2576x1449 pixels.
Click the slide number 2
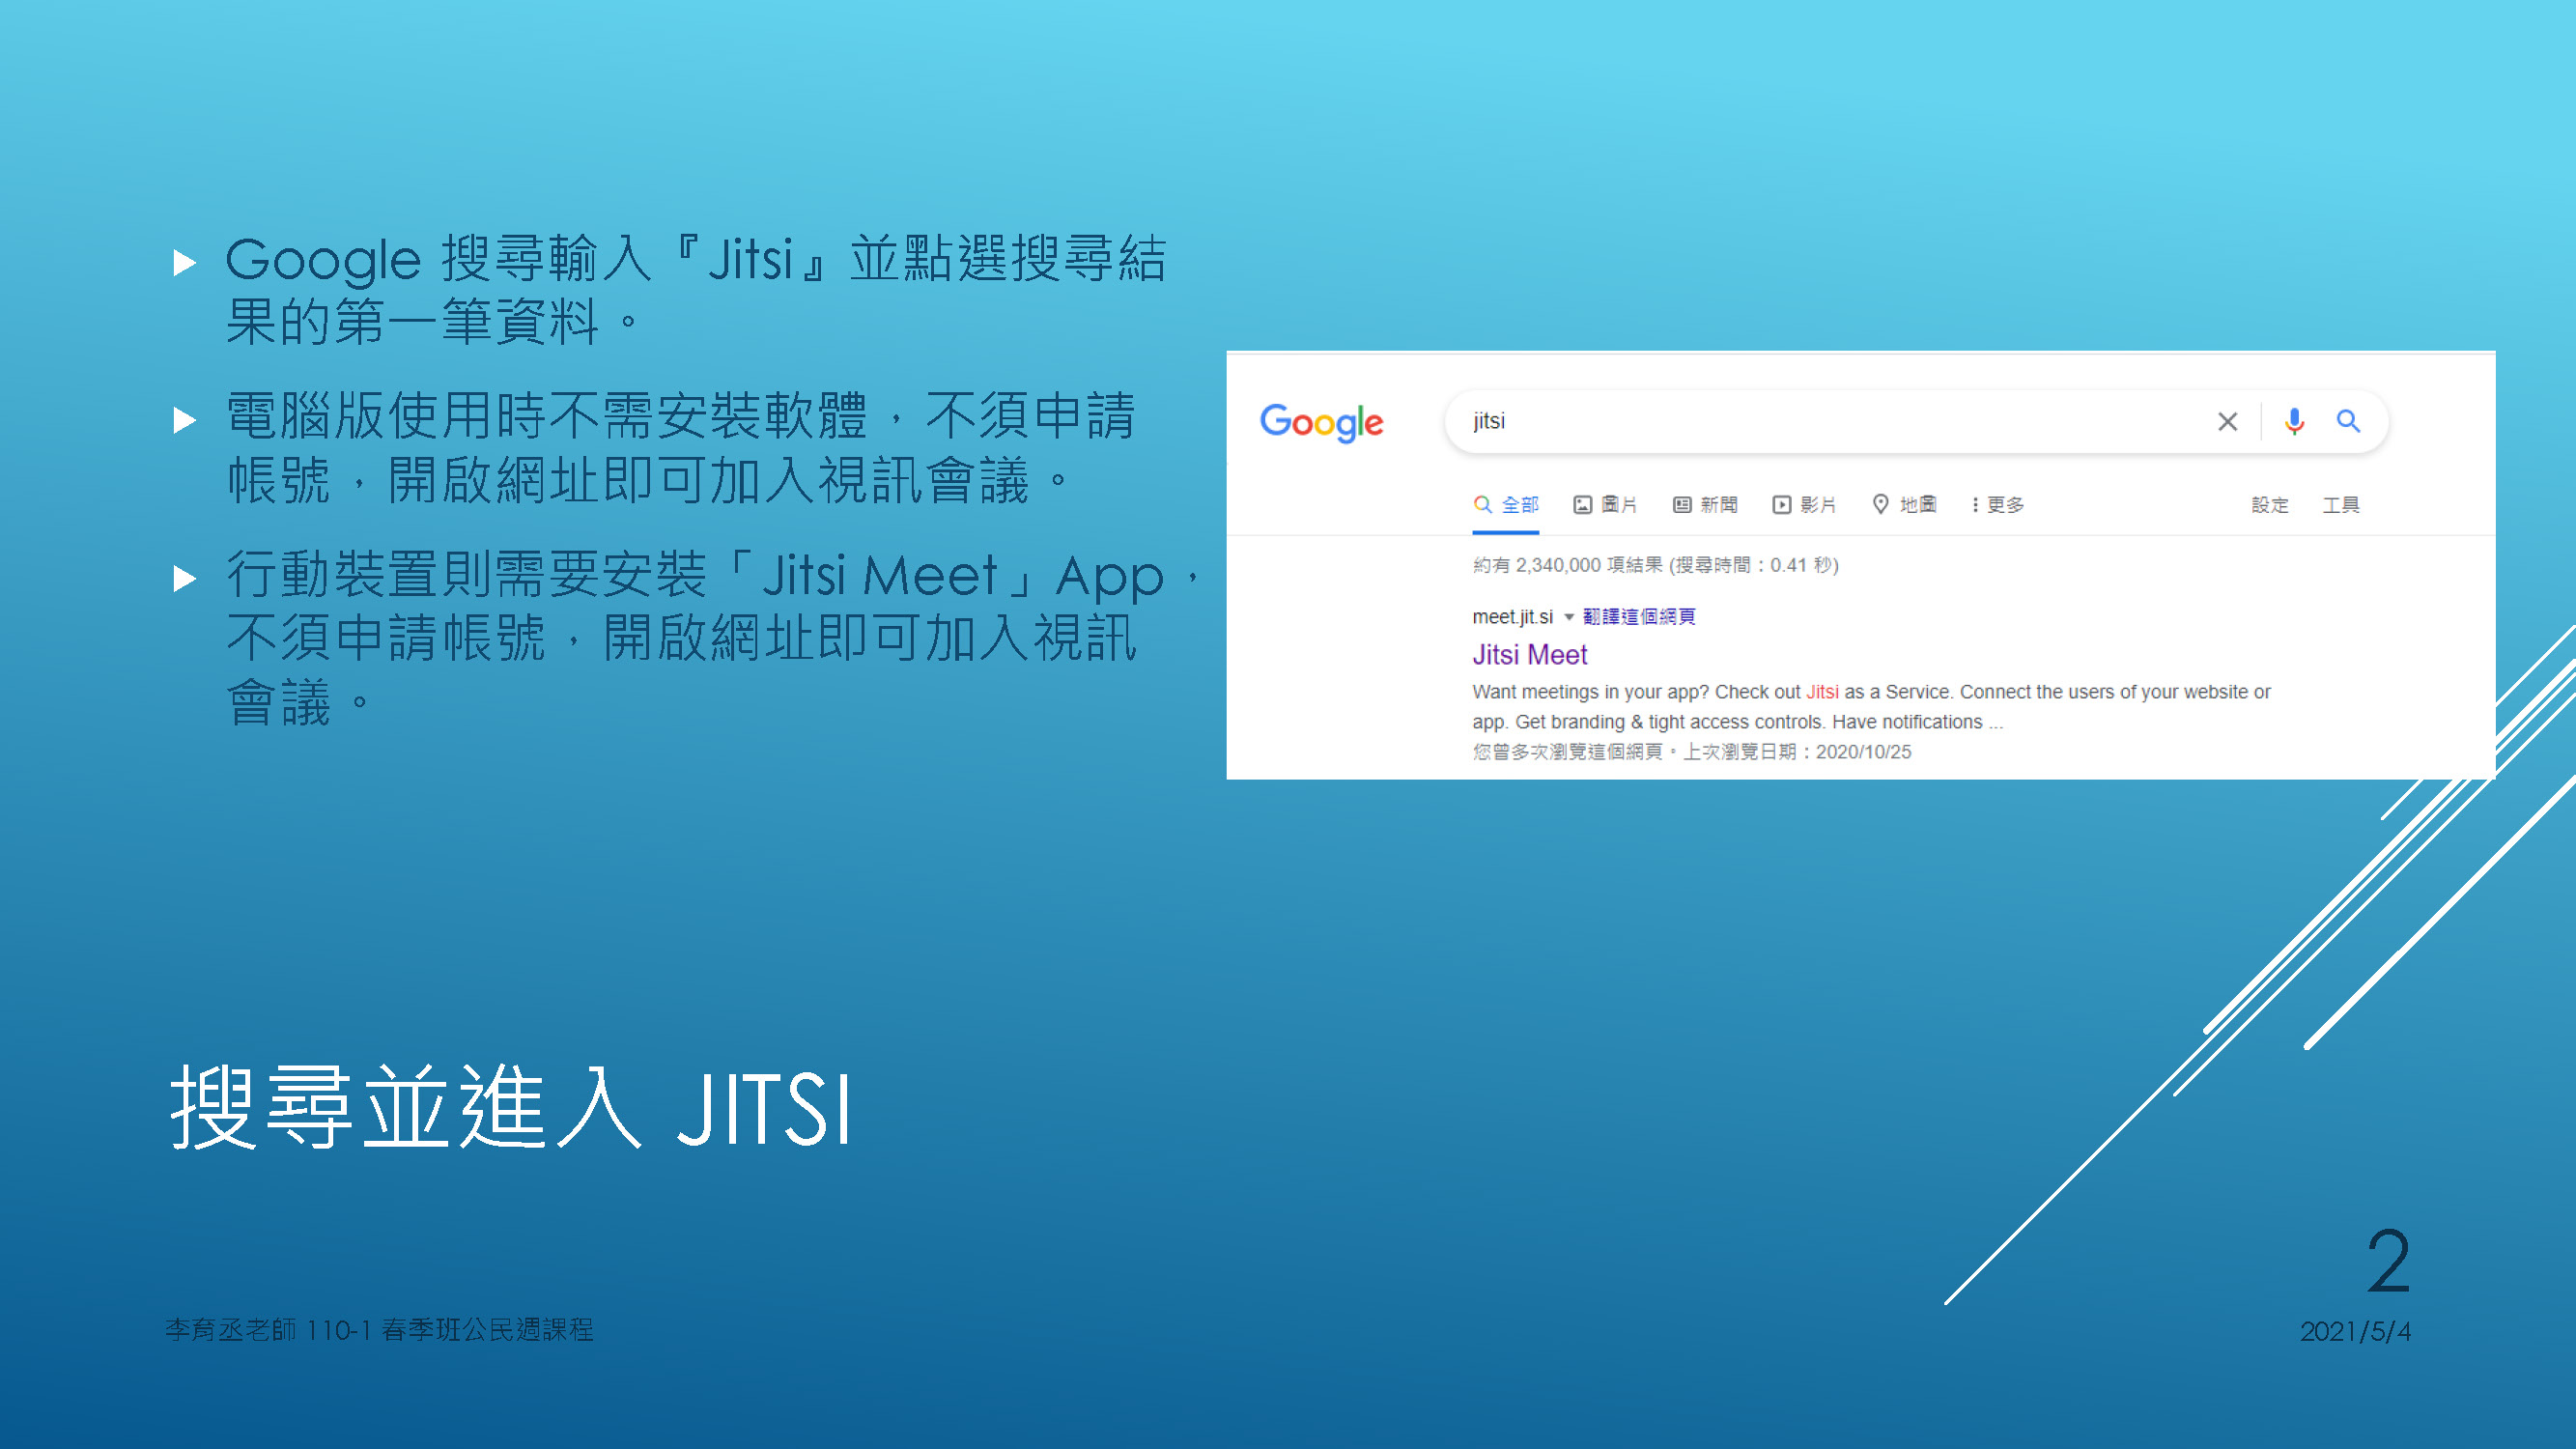[x=2387, y=1261]
